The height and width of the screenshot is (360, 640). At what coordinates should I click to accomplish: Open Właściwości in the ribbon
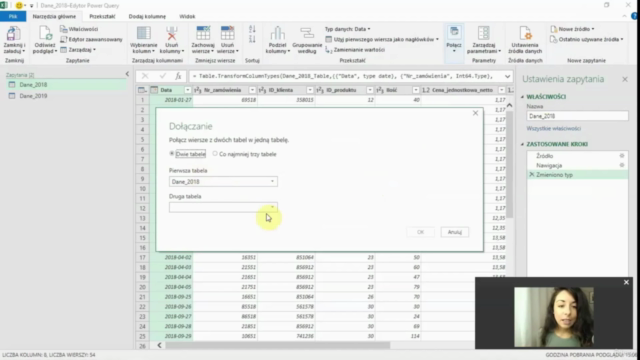pyautogui.click(x=79, y=29)
